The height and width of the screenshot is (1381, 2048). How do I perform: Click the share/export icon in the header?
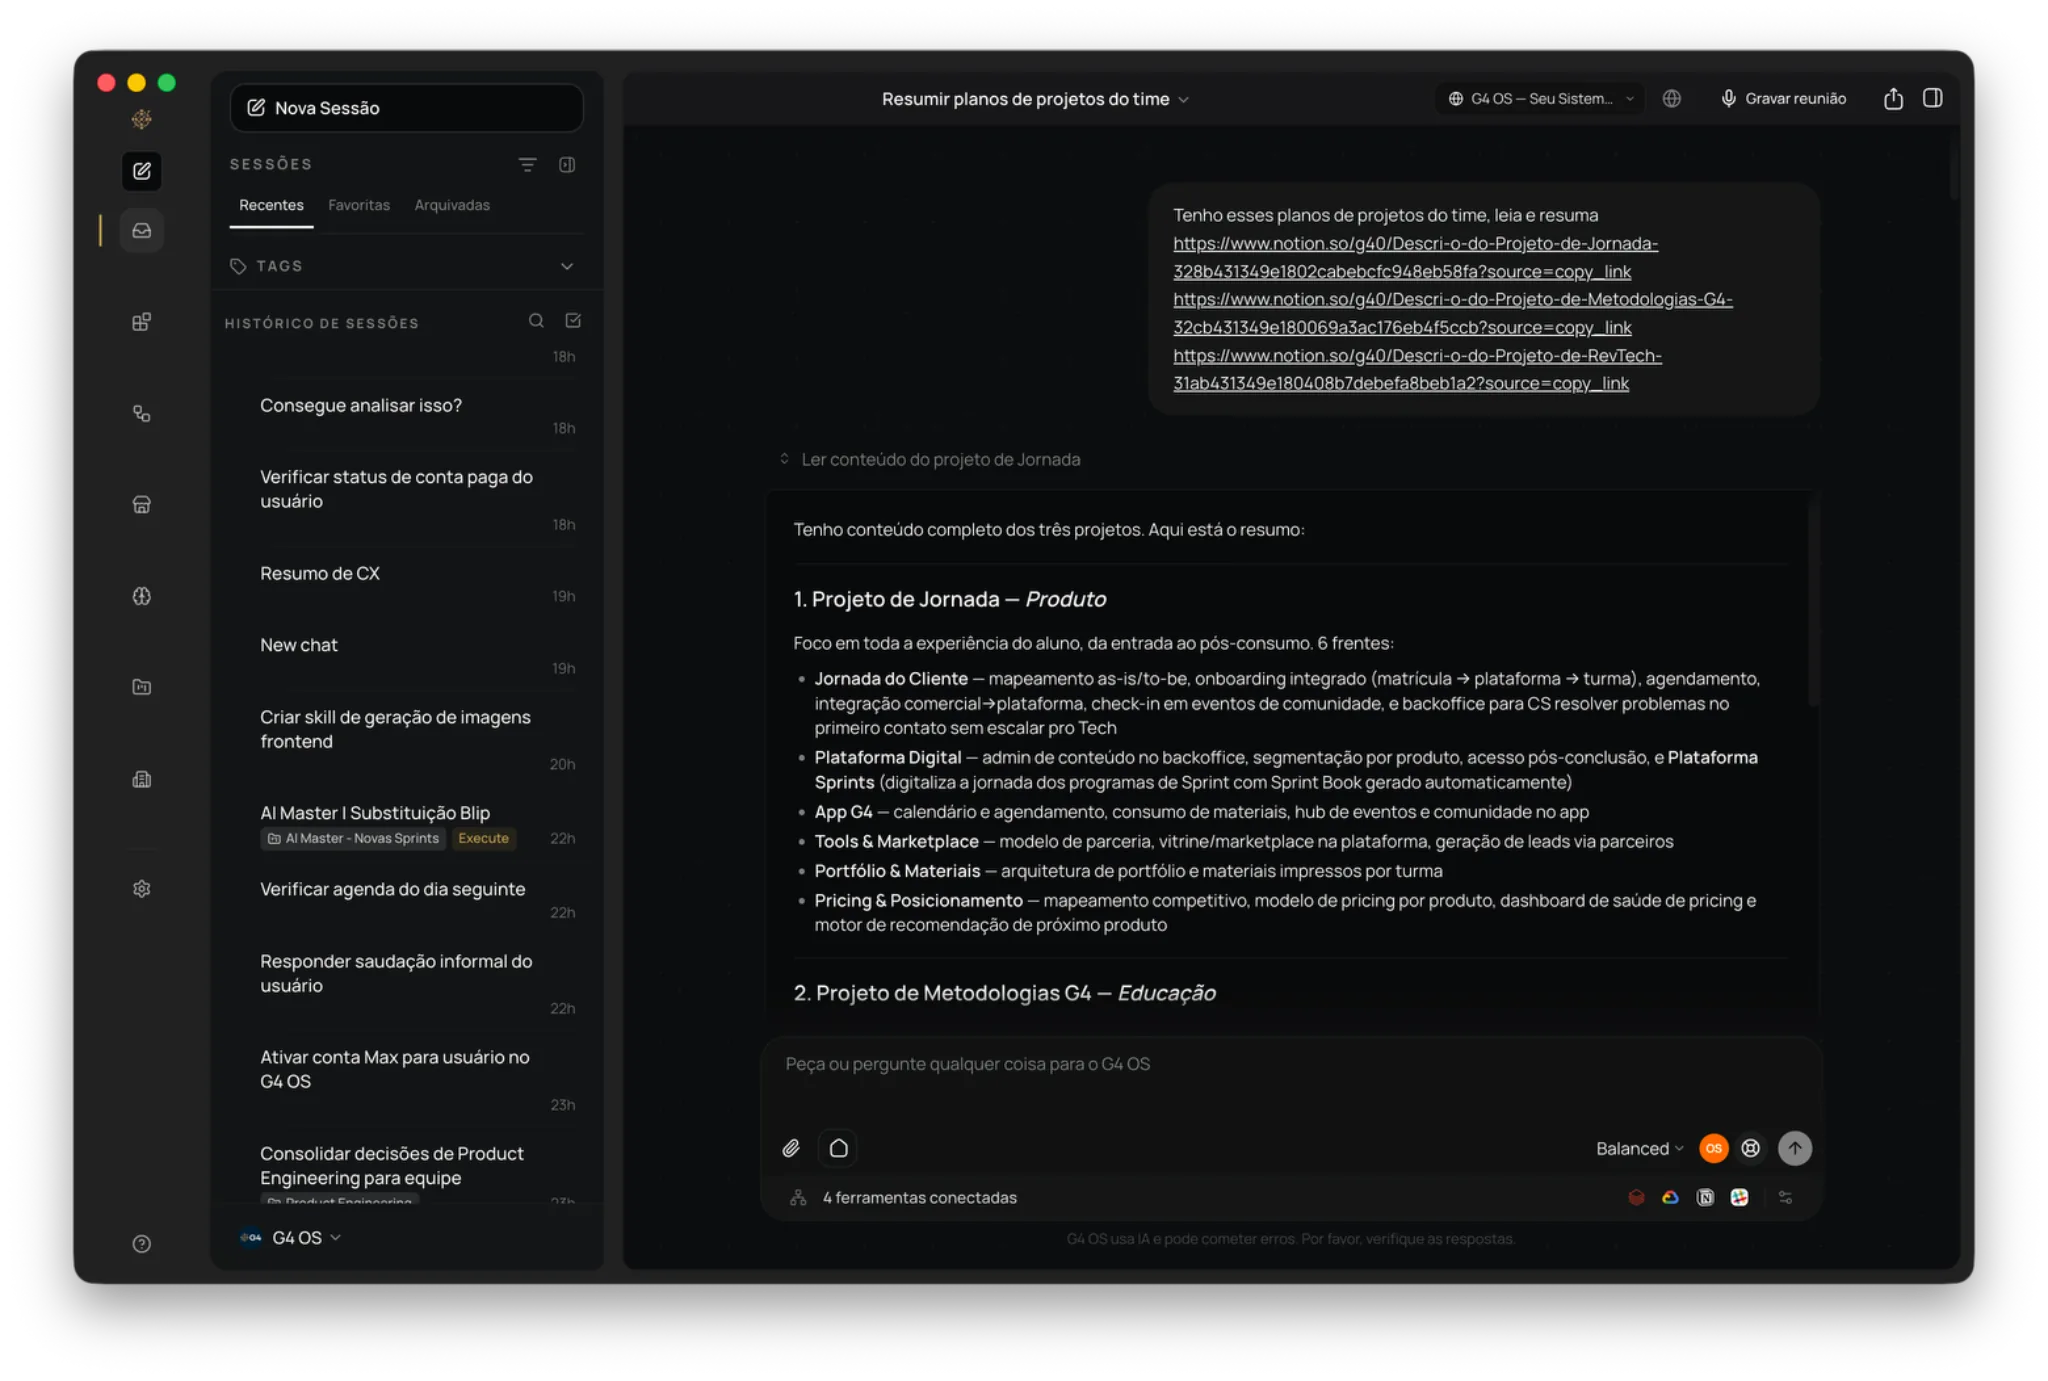pos(1893,98)
